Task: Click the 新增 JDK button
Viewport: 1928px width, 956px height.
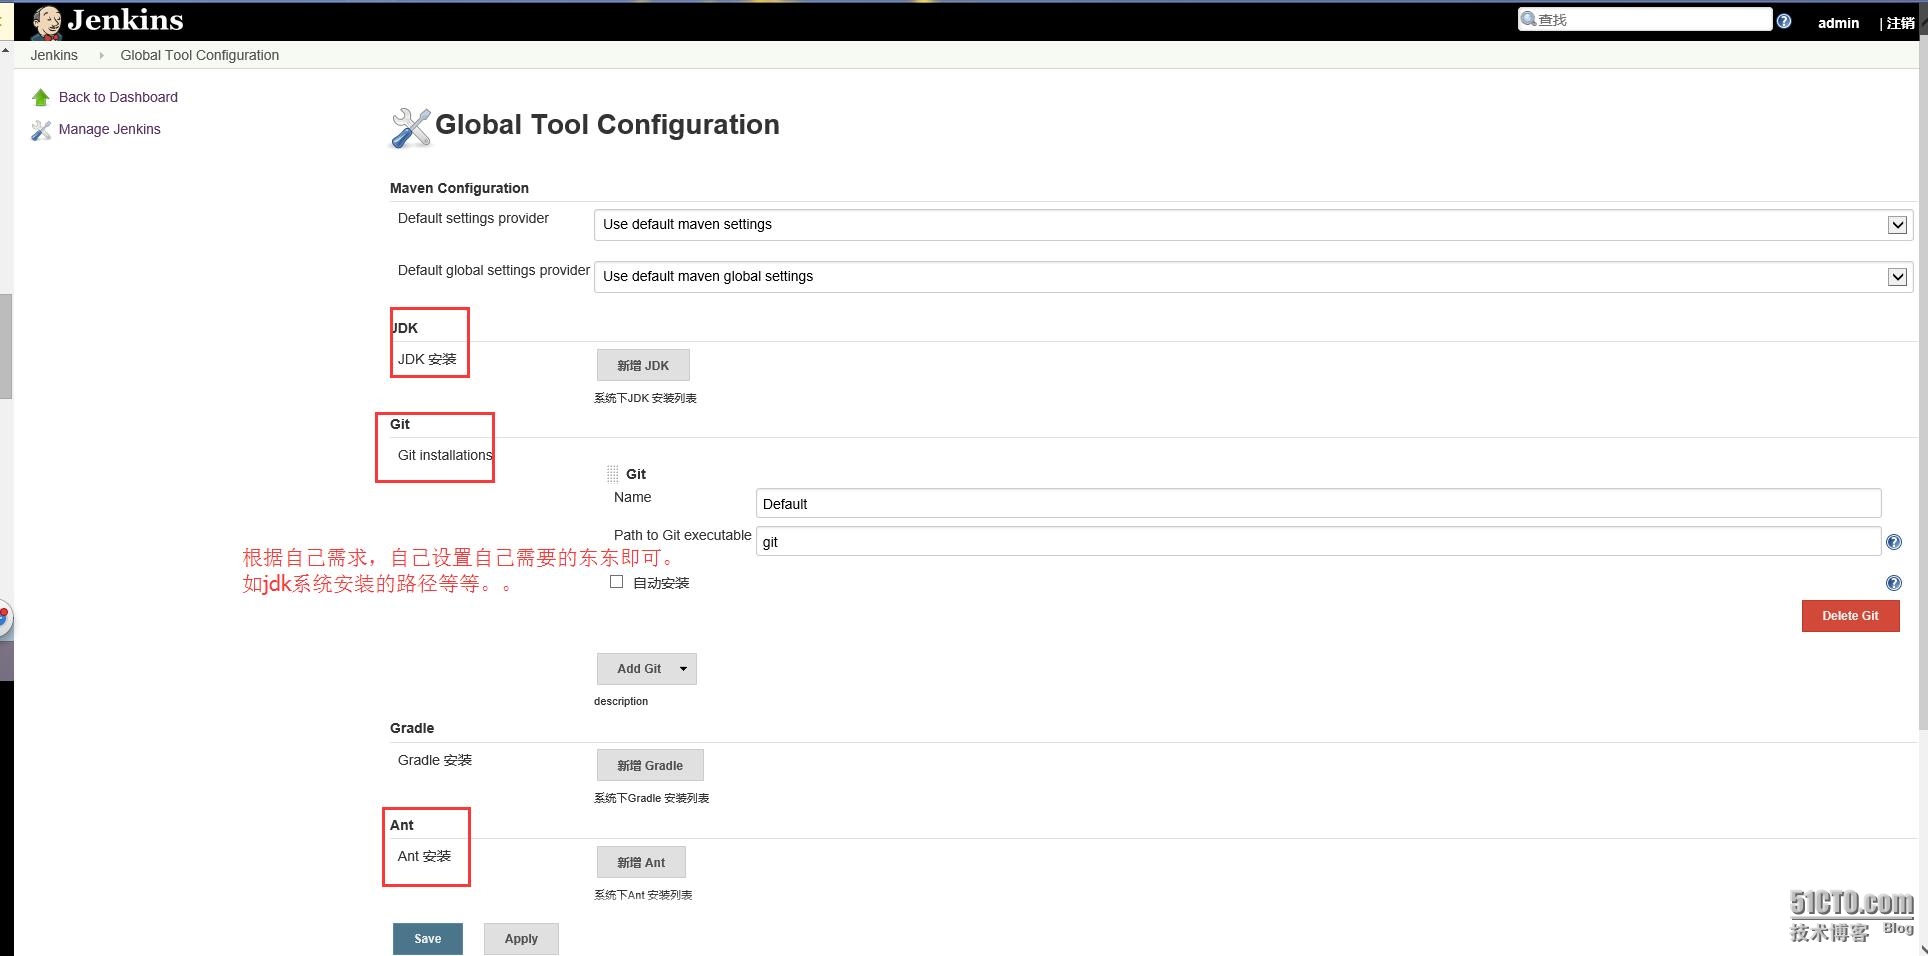Action: 643,365
